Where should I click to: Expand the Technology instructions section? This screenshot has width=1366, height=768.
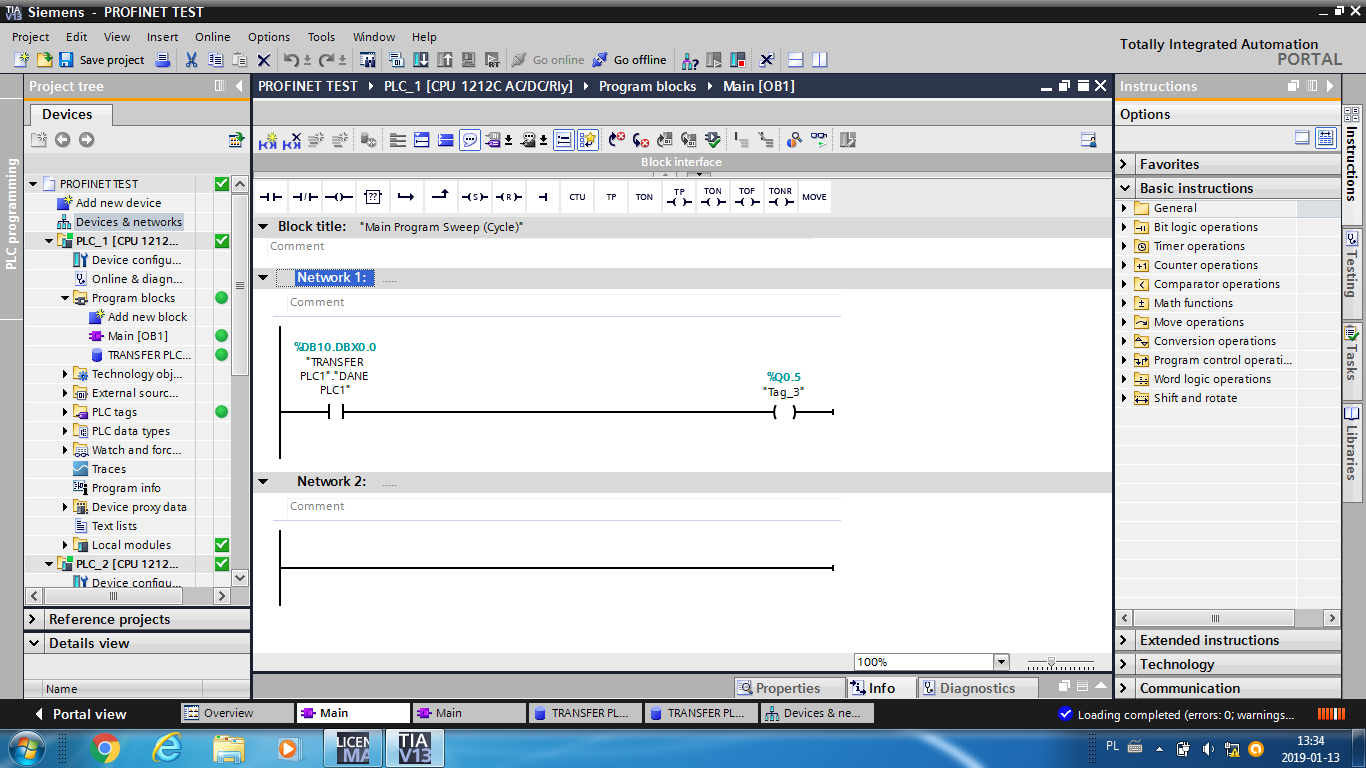[x=1126, y=664]
